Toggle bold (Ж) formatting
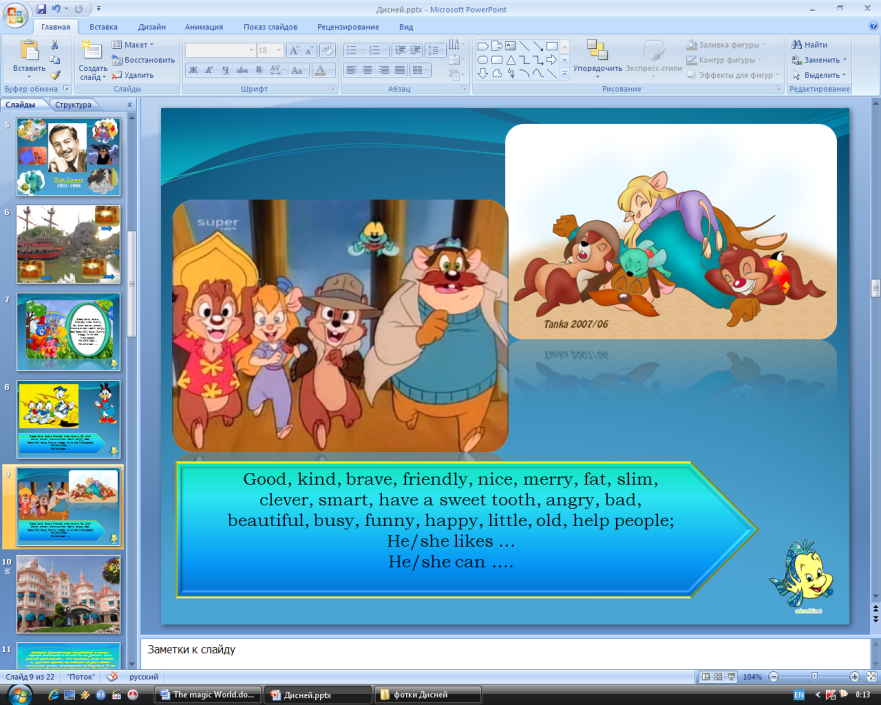This screenshot has height=705, width=881. pos(193,70)
